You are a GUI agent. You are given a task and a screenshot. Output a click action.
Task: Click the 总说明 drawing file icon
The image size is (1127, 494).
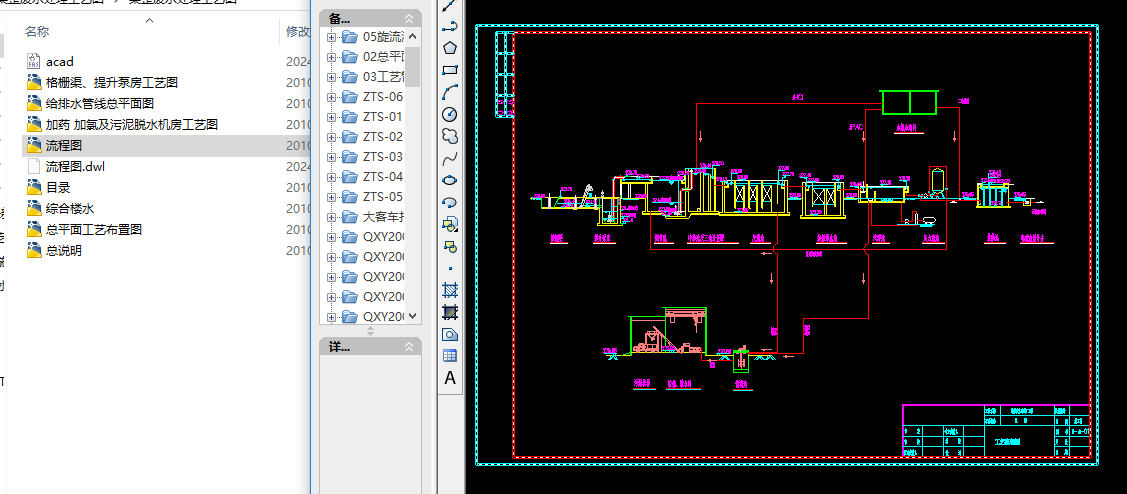click(x=34, y=250)
